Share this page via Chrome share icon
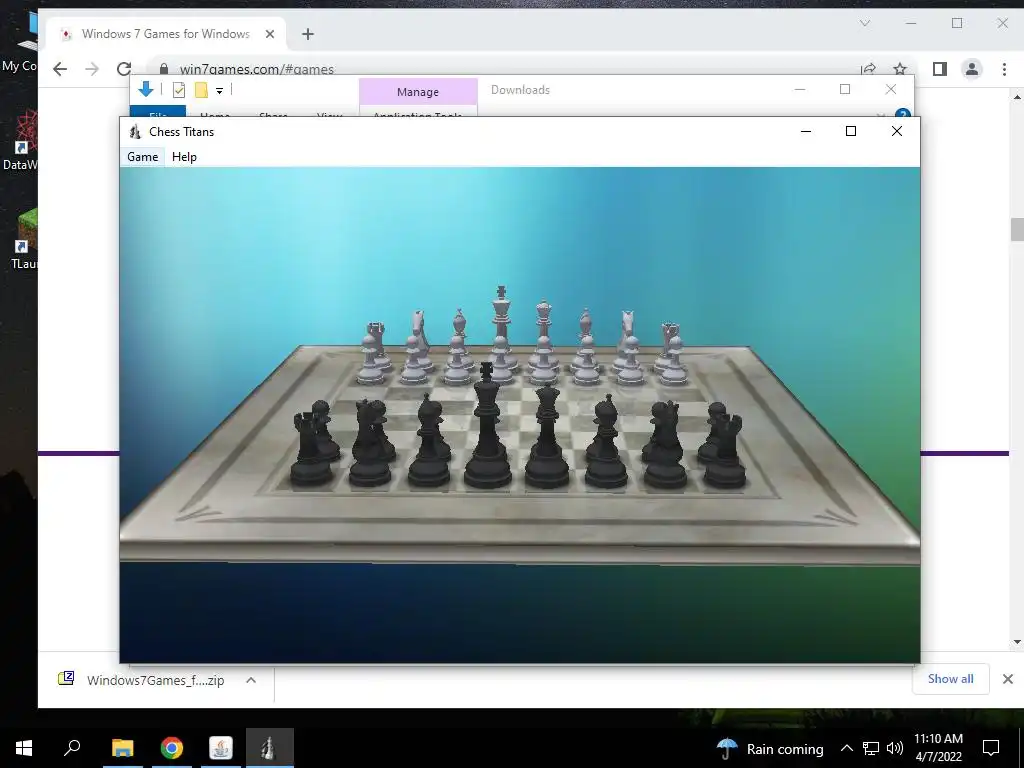The width and height of the screenshot is (1024, 768). tap(869, 69)
